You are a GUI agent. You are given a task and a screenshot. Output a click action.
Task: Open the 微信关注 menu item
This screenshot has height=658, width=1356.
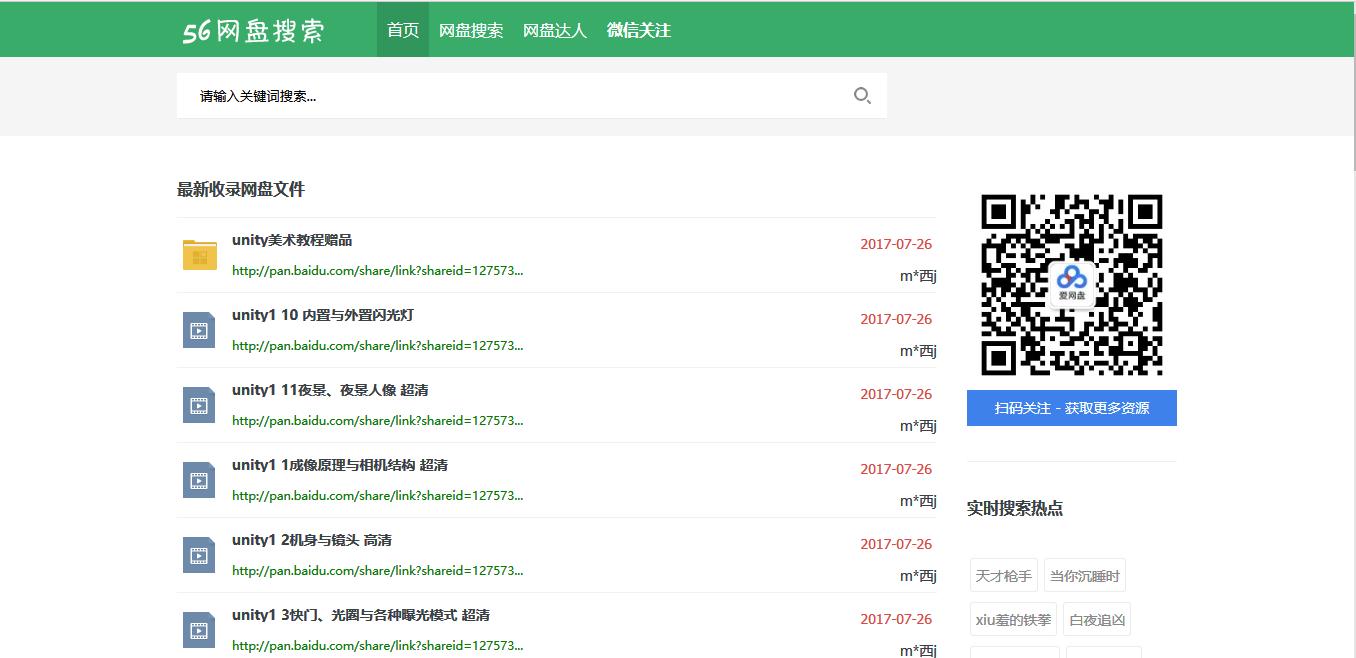pos(638,30)
